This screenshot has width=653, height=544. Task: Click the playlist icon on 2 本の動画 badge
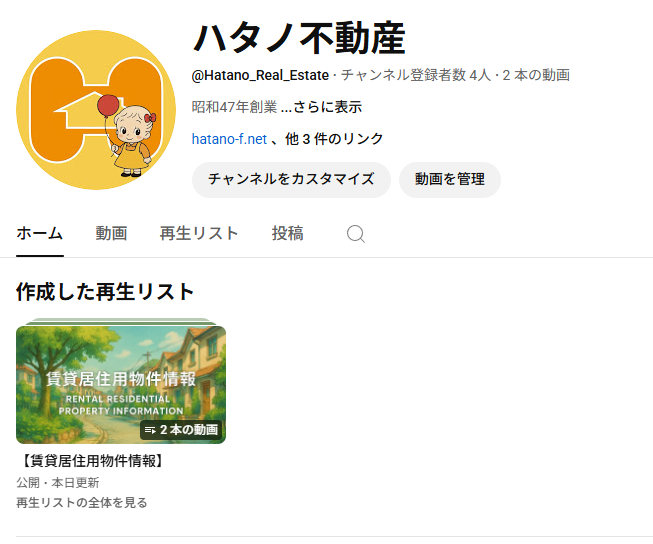pyautogui.click(x=150, y=430)
